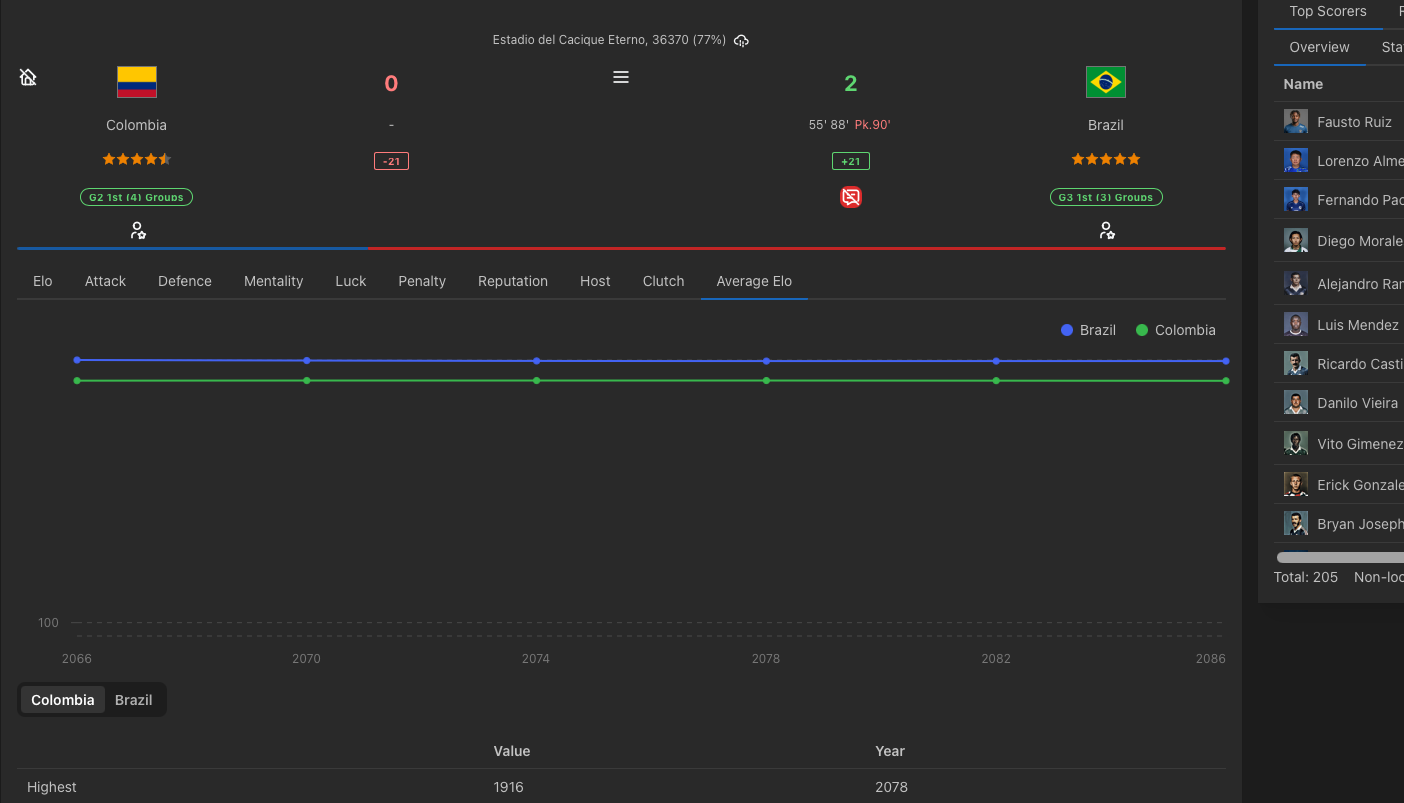Toggle Brazil series in chart legend
The image size is (1404, 803).
[1088, 330]
